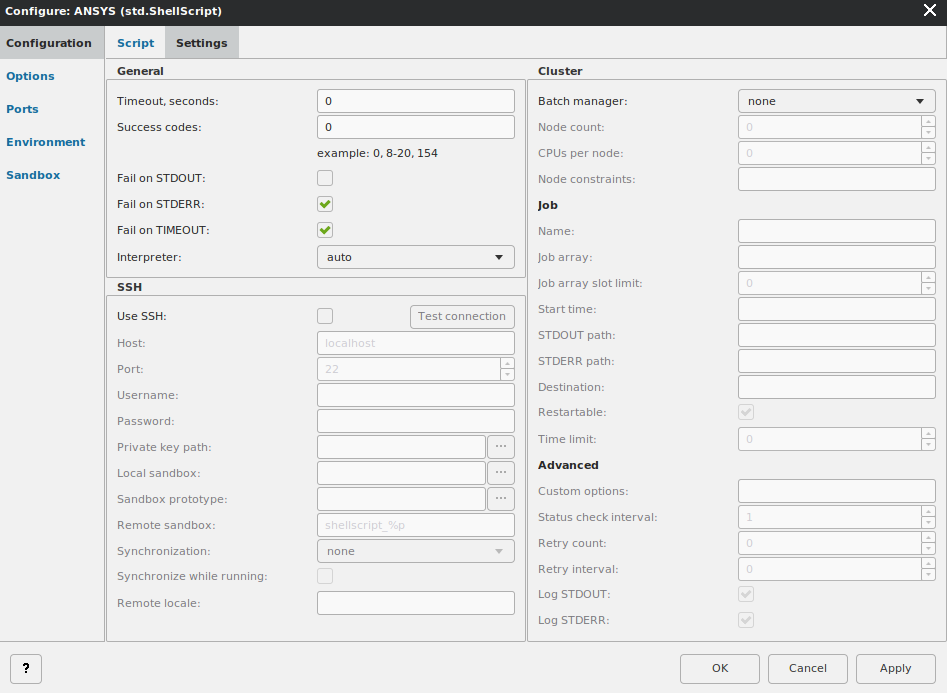Open the Options section
Screen dimensions: 947x693
click(x=30, y=76)
